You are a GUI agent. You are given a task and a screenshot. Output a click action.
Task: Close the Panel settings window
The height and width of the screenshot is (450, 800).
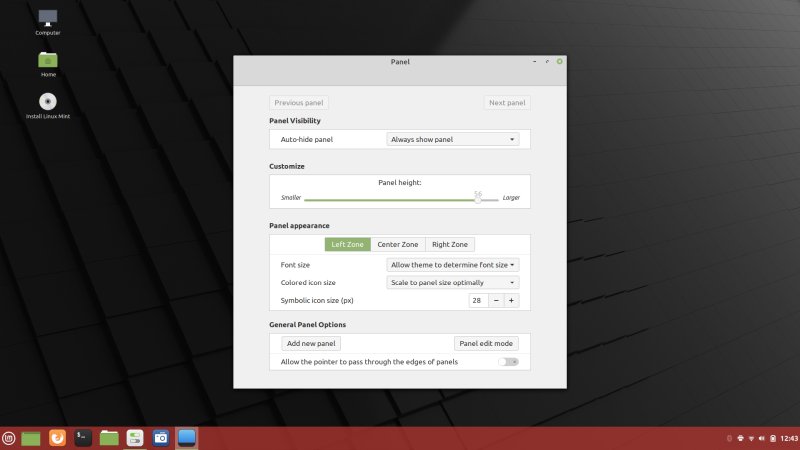coord(560,61)
